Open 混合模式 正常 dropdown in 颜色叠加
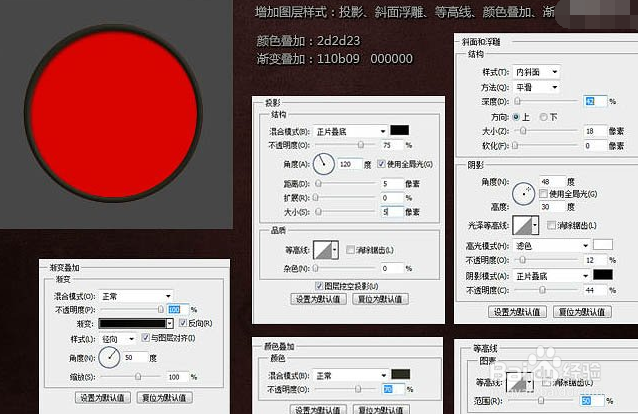638x414 pixels. click(350, 375)
